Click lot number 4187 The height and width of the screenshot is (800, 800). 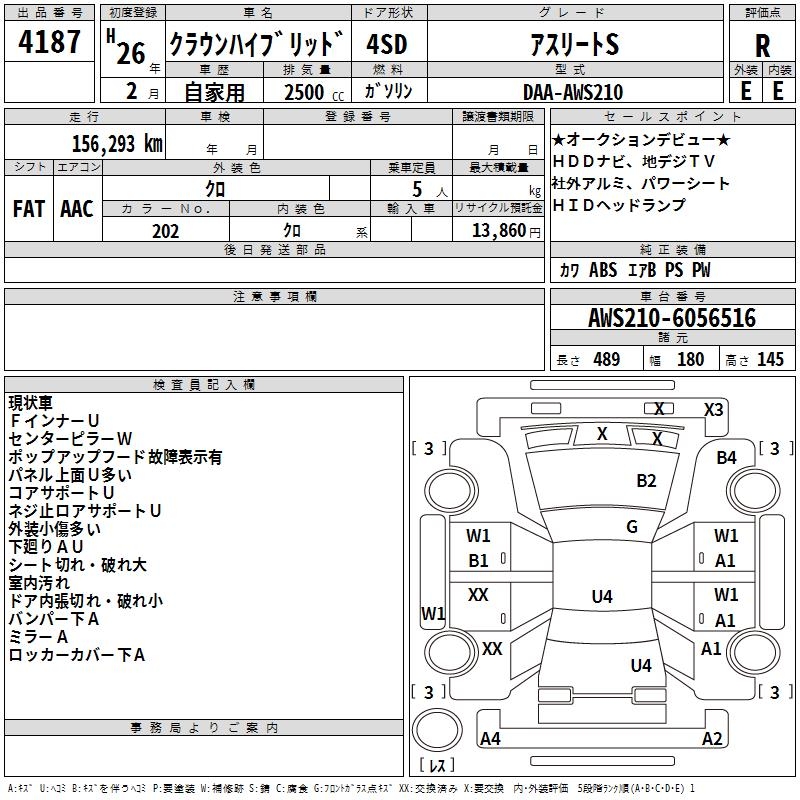tap(49, 42)
